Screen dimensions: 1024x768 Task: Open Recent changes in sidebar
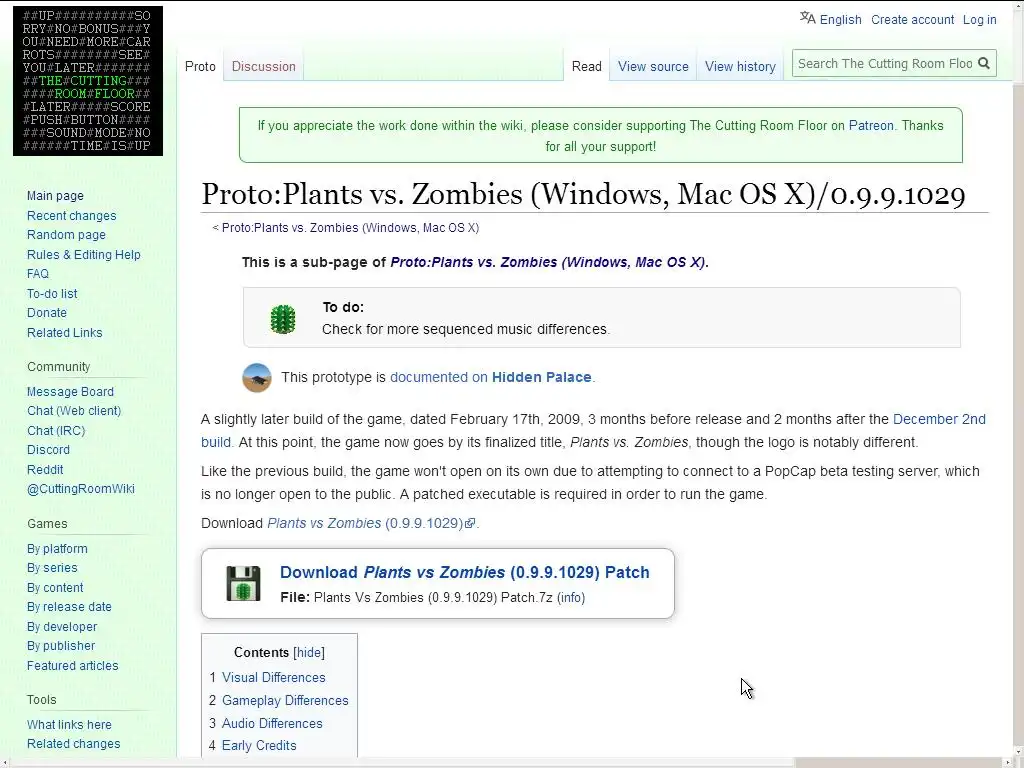tap(72, 216)
